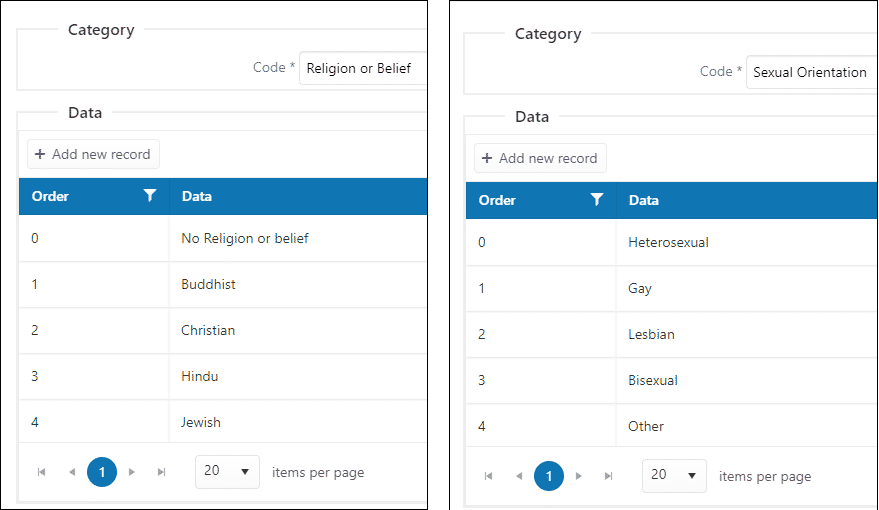Select page 1 in Sexual Orientation pager
This screenshot has height=510, width=879.
coord(549,476)
